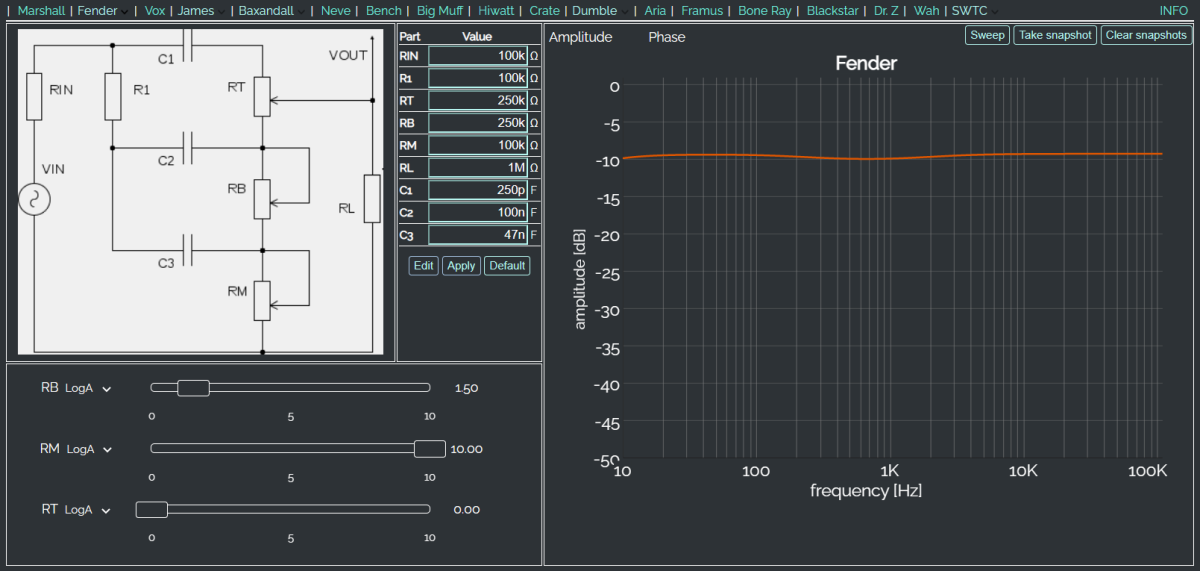Click the RB potentiometer slider handle
The height and width of the screenshot is (571, 1200).
click(x=193, y=388)
